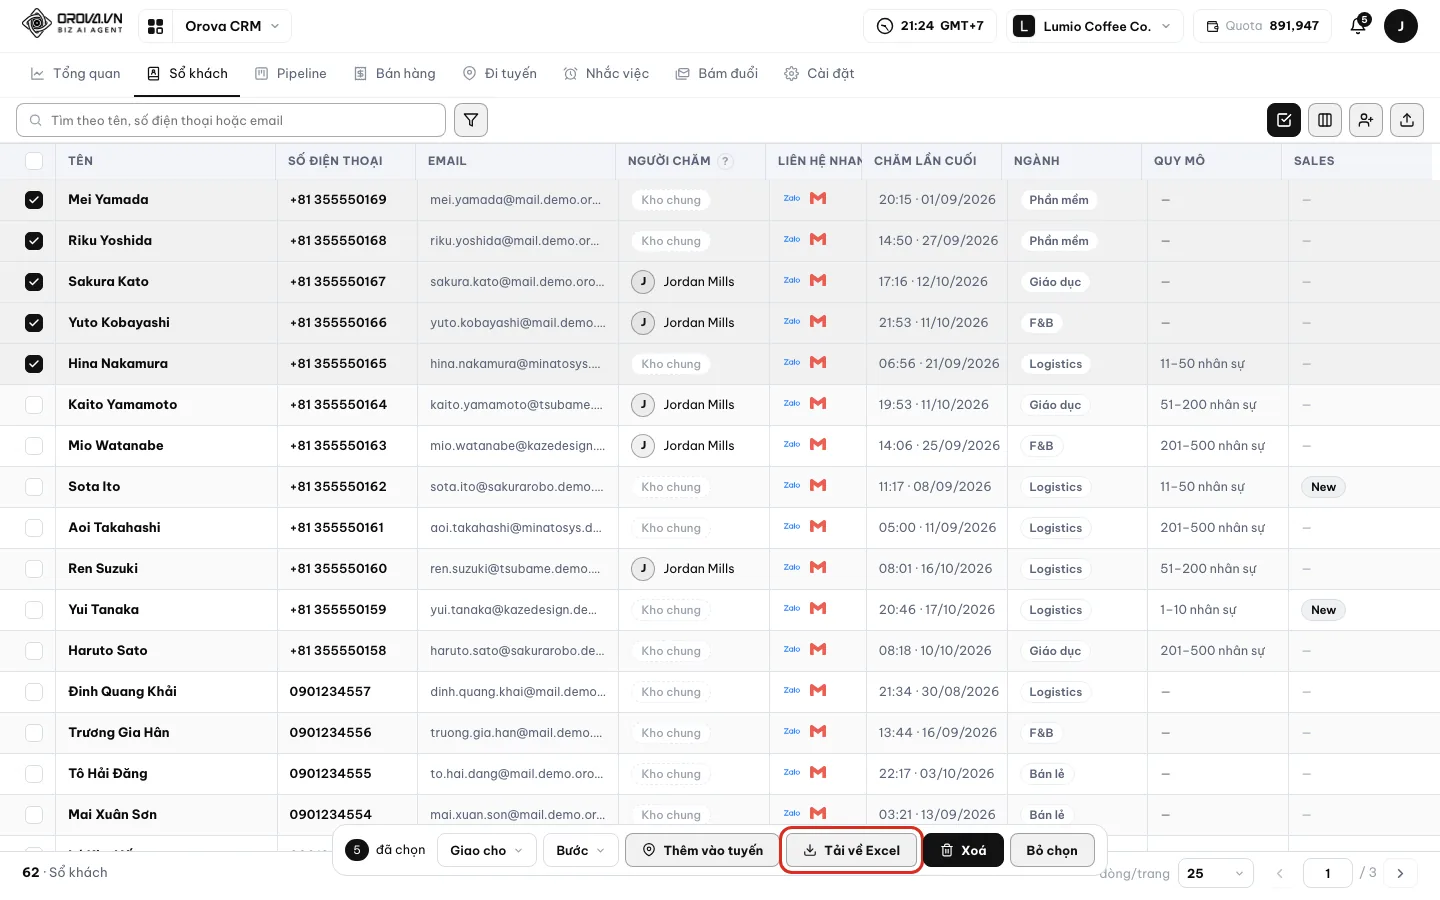Click Zalo icon in Ren Suzuki row
This screenshot has width=1440, height=900.
792,567
